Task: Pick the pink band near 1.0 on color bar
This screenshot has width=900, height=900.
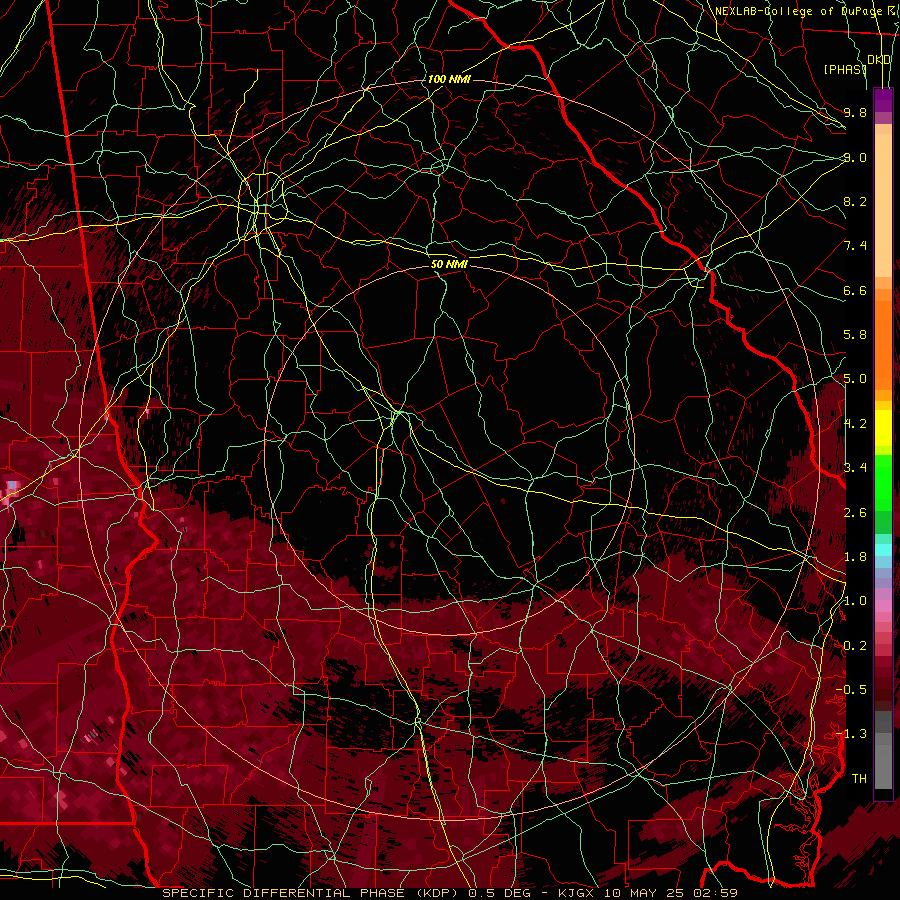Action: [x=883, y=606]
